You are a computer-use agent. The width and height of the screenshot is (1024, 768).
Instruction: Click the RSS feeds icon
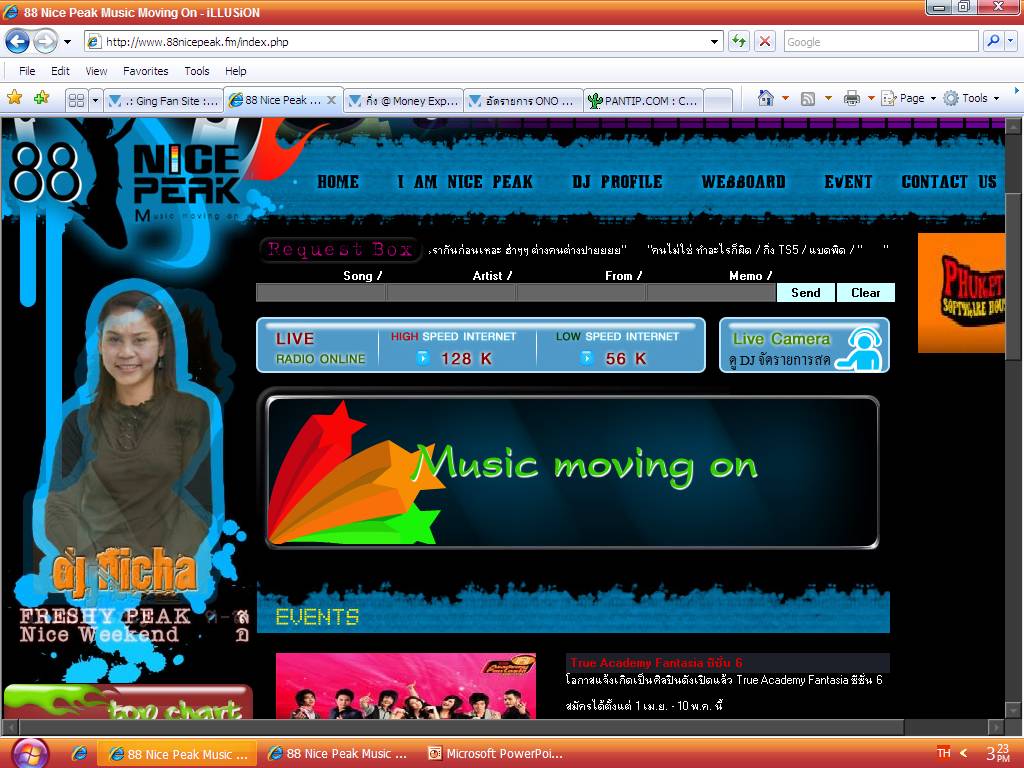(808, 99)
